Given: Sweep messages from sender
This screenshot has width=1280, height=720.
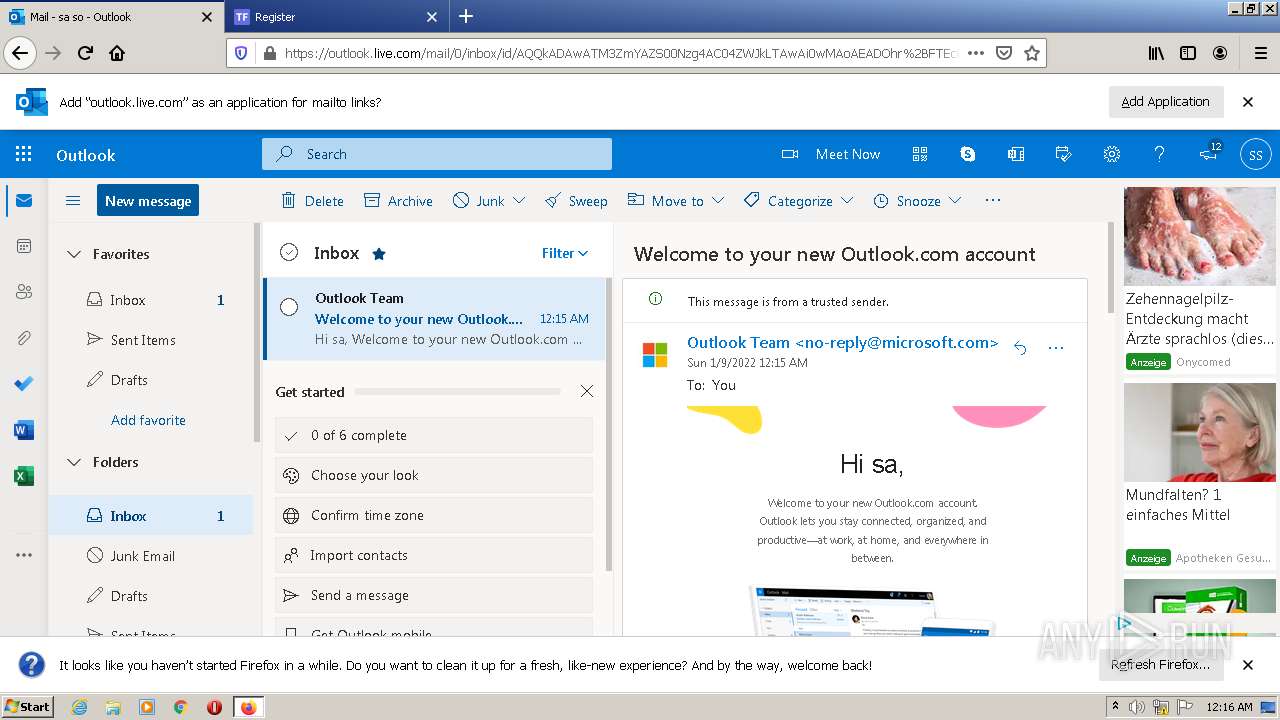Looking at the screenshot, I should coord(576,200).
